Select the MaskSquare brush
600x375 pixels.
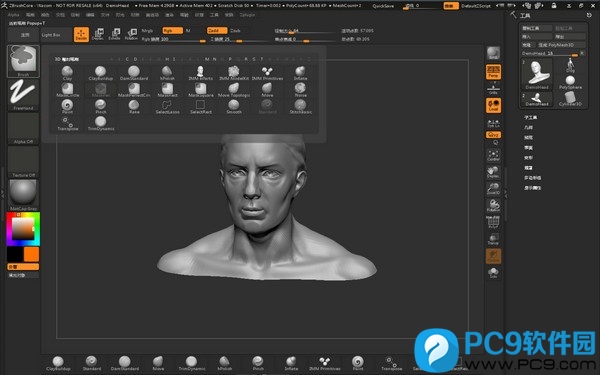201,90
